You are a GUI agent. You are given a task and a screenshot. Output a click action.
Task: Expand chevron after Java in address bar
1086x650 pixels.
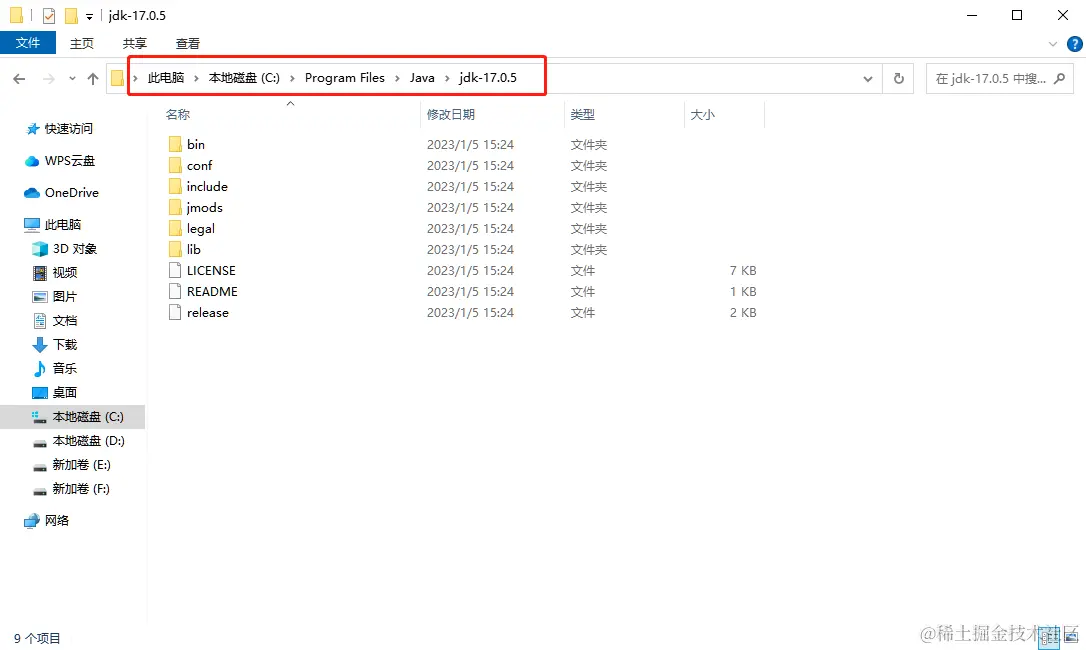447,78
